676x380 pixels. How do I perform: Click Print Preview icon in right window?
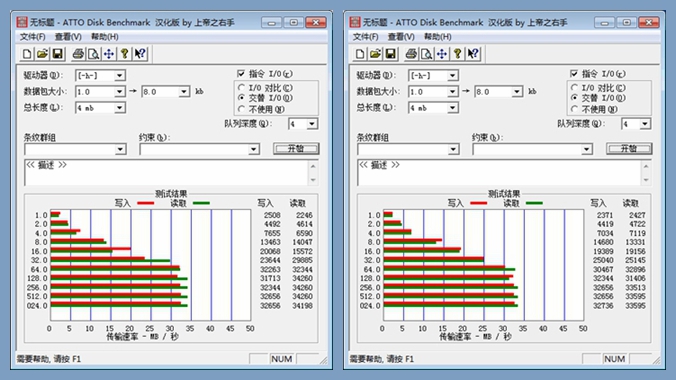coord(426,54)
